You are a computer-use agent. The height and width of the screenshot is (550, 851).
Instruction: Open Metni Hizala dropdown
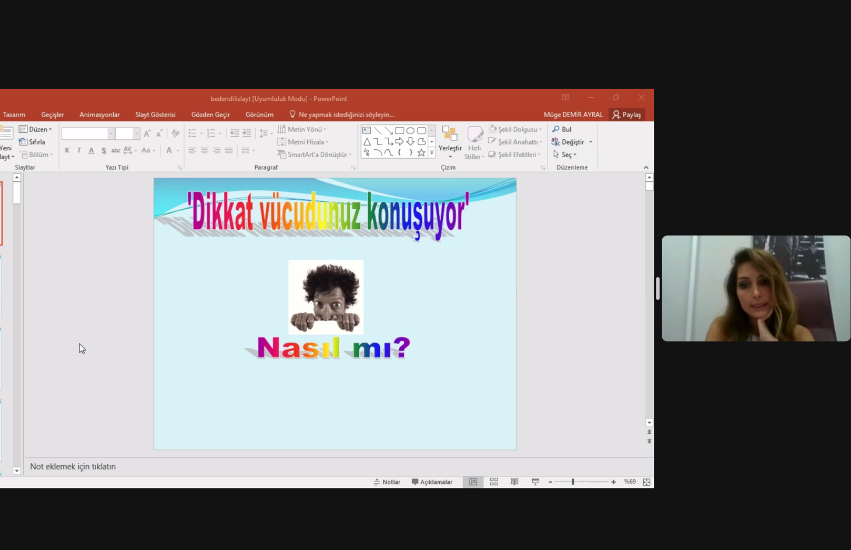click(x=303, y=142)
